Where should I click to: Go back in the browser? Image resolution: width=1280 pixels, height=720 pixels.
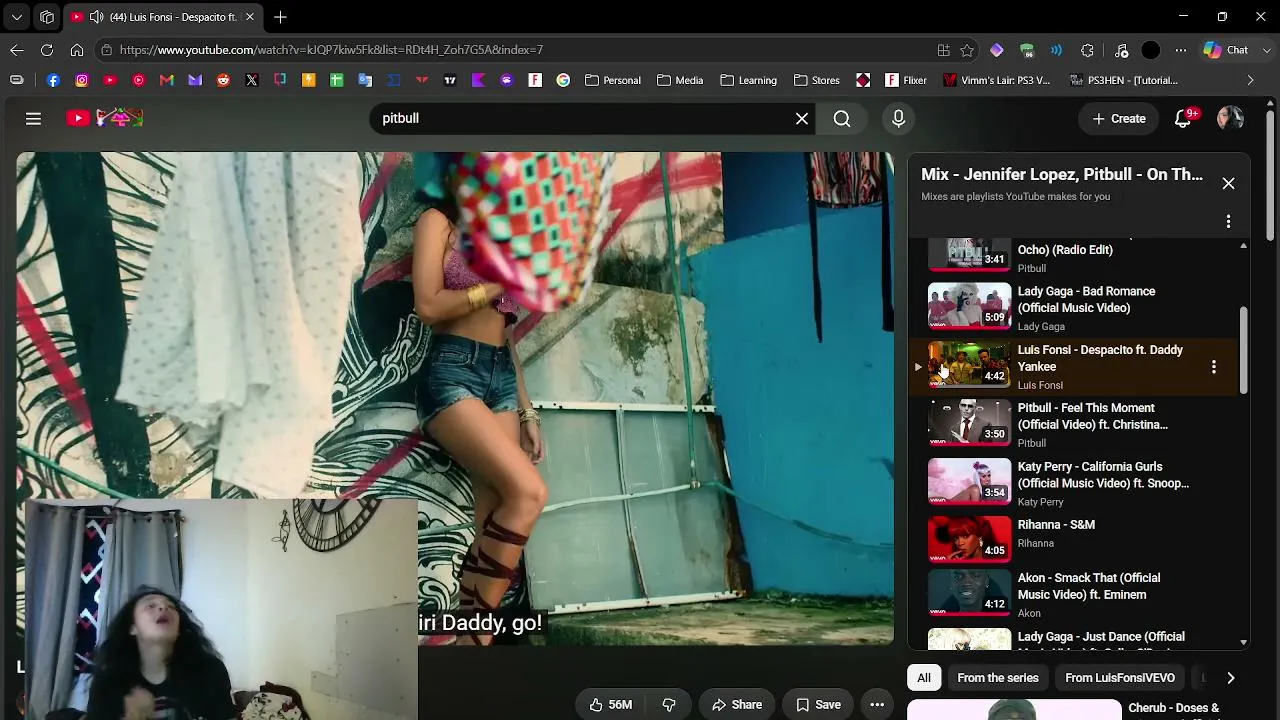(x=17, y=50)
